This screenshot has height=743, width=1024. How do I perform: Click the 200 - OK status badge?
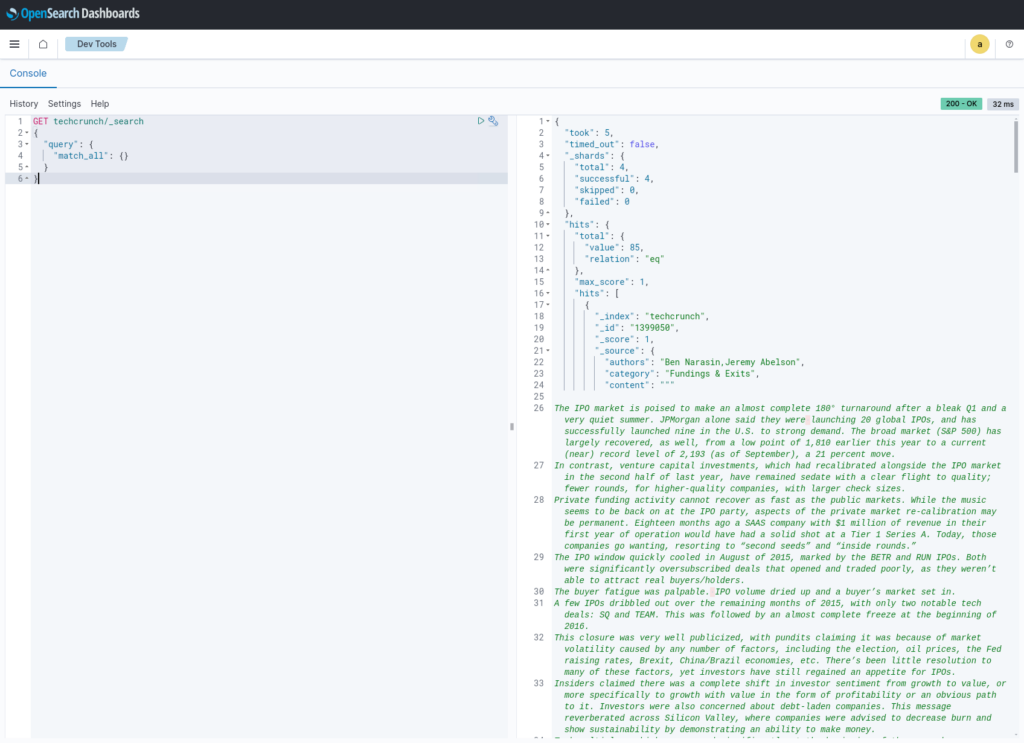[961, 104]
